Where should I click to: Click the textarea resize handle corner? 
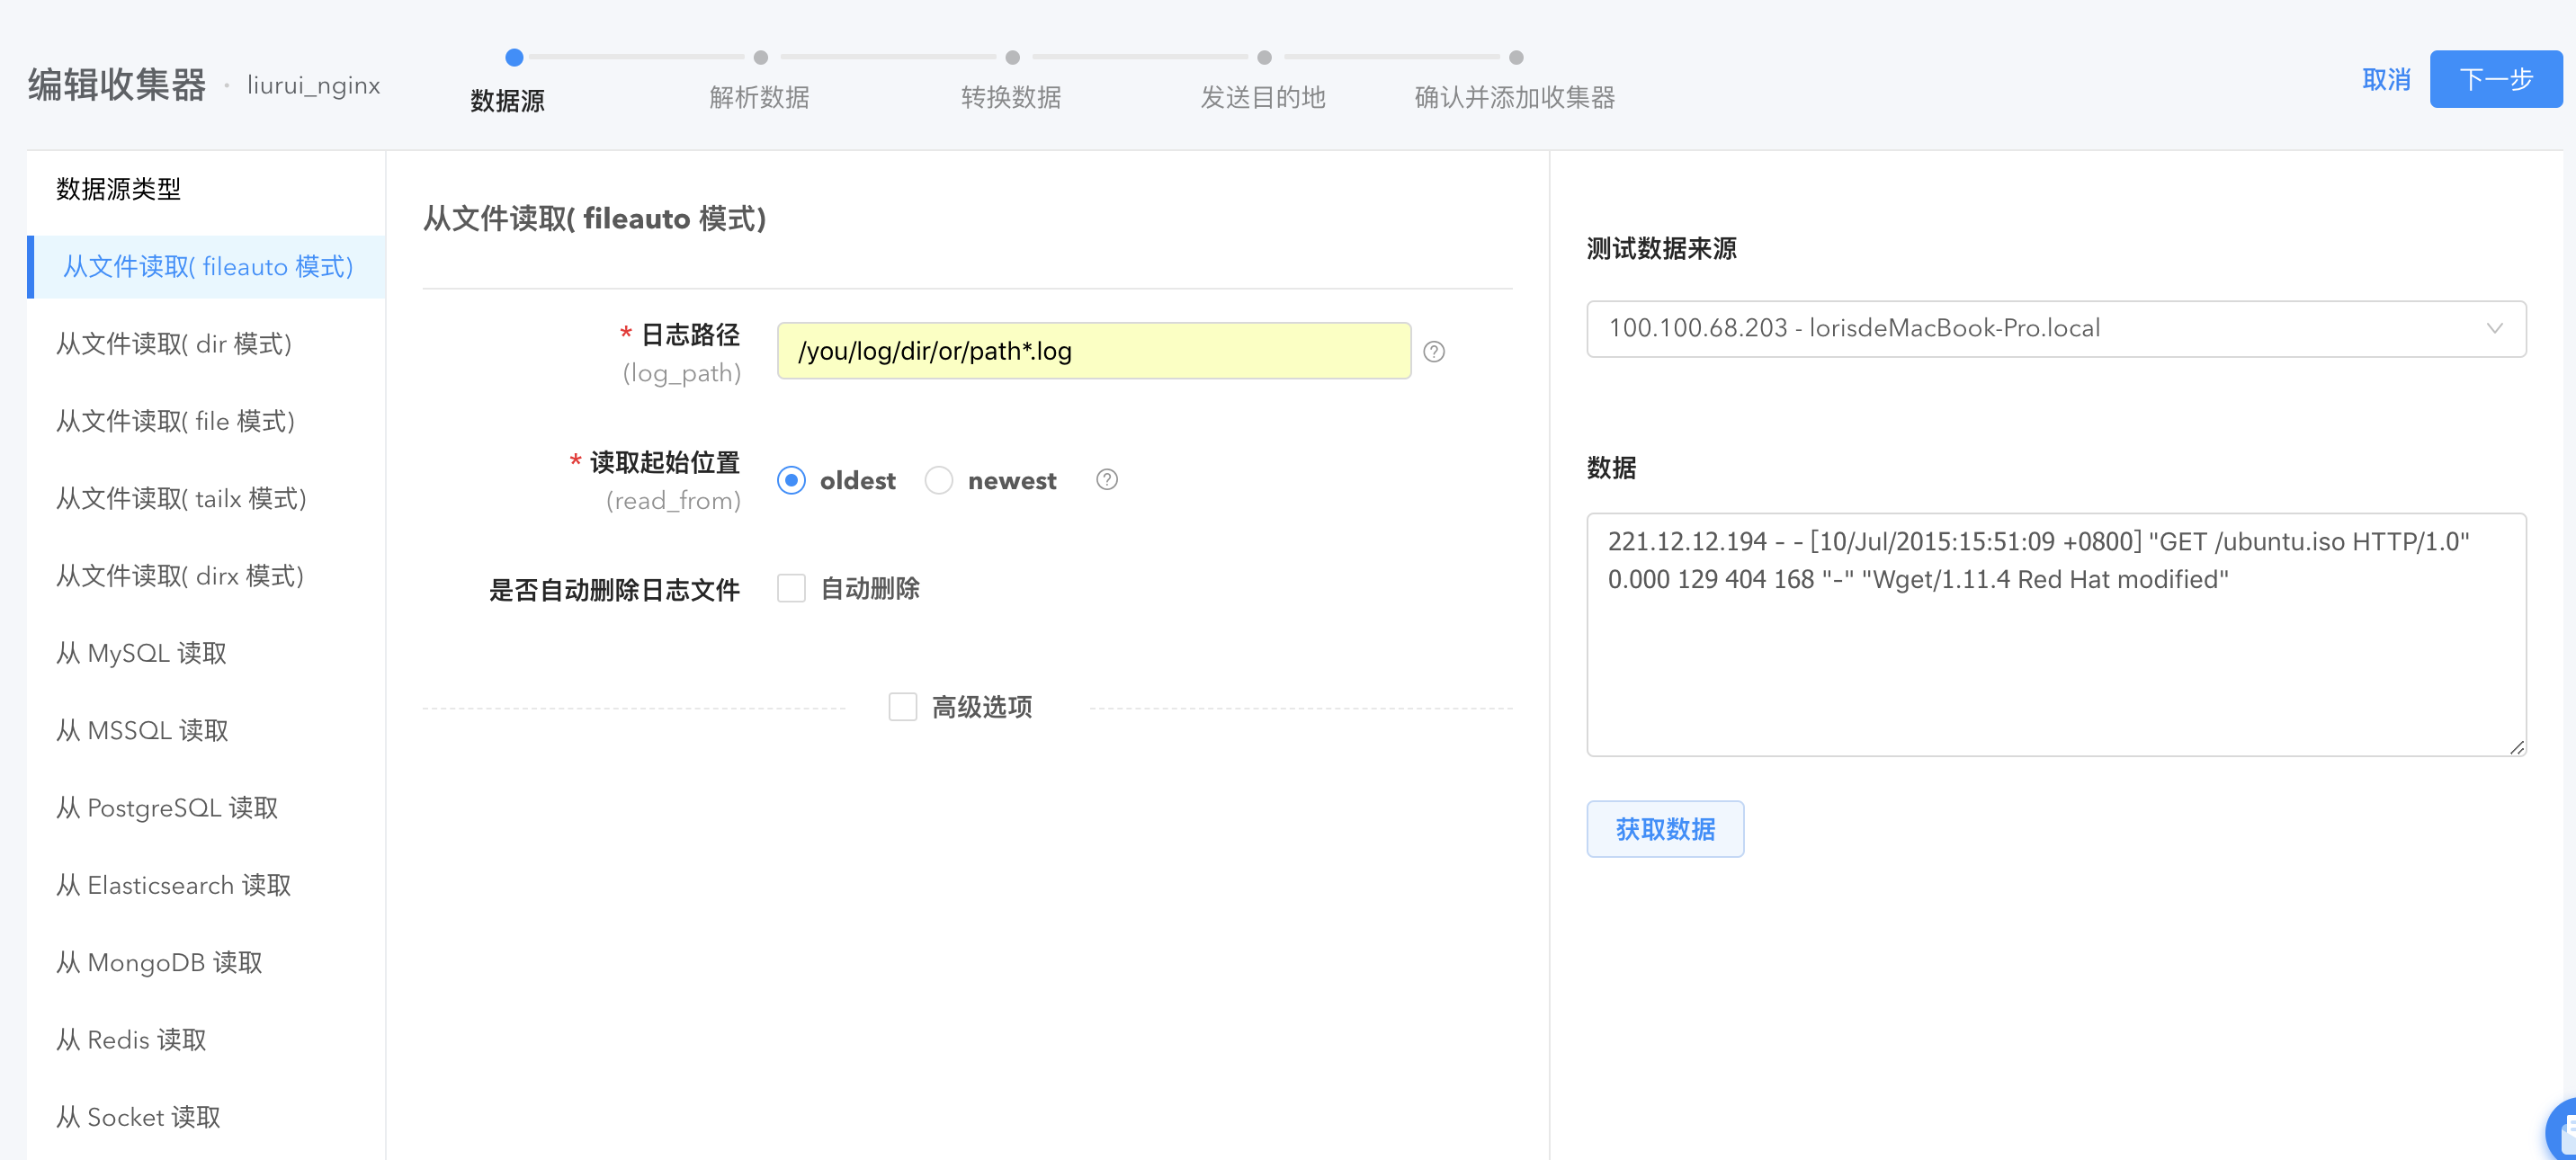click(2516, 746)
